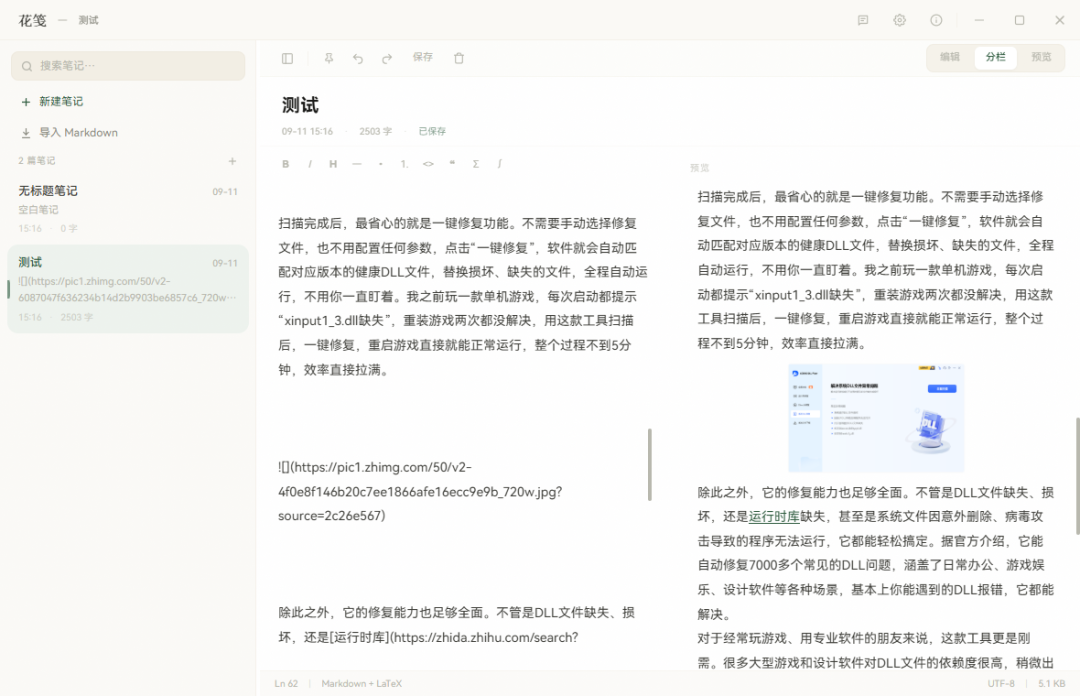Open settings gear in title bar
This screenshot has width=1080, height=696.
point(900,21)
